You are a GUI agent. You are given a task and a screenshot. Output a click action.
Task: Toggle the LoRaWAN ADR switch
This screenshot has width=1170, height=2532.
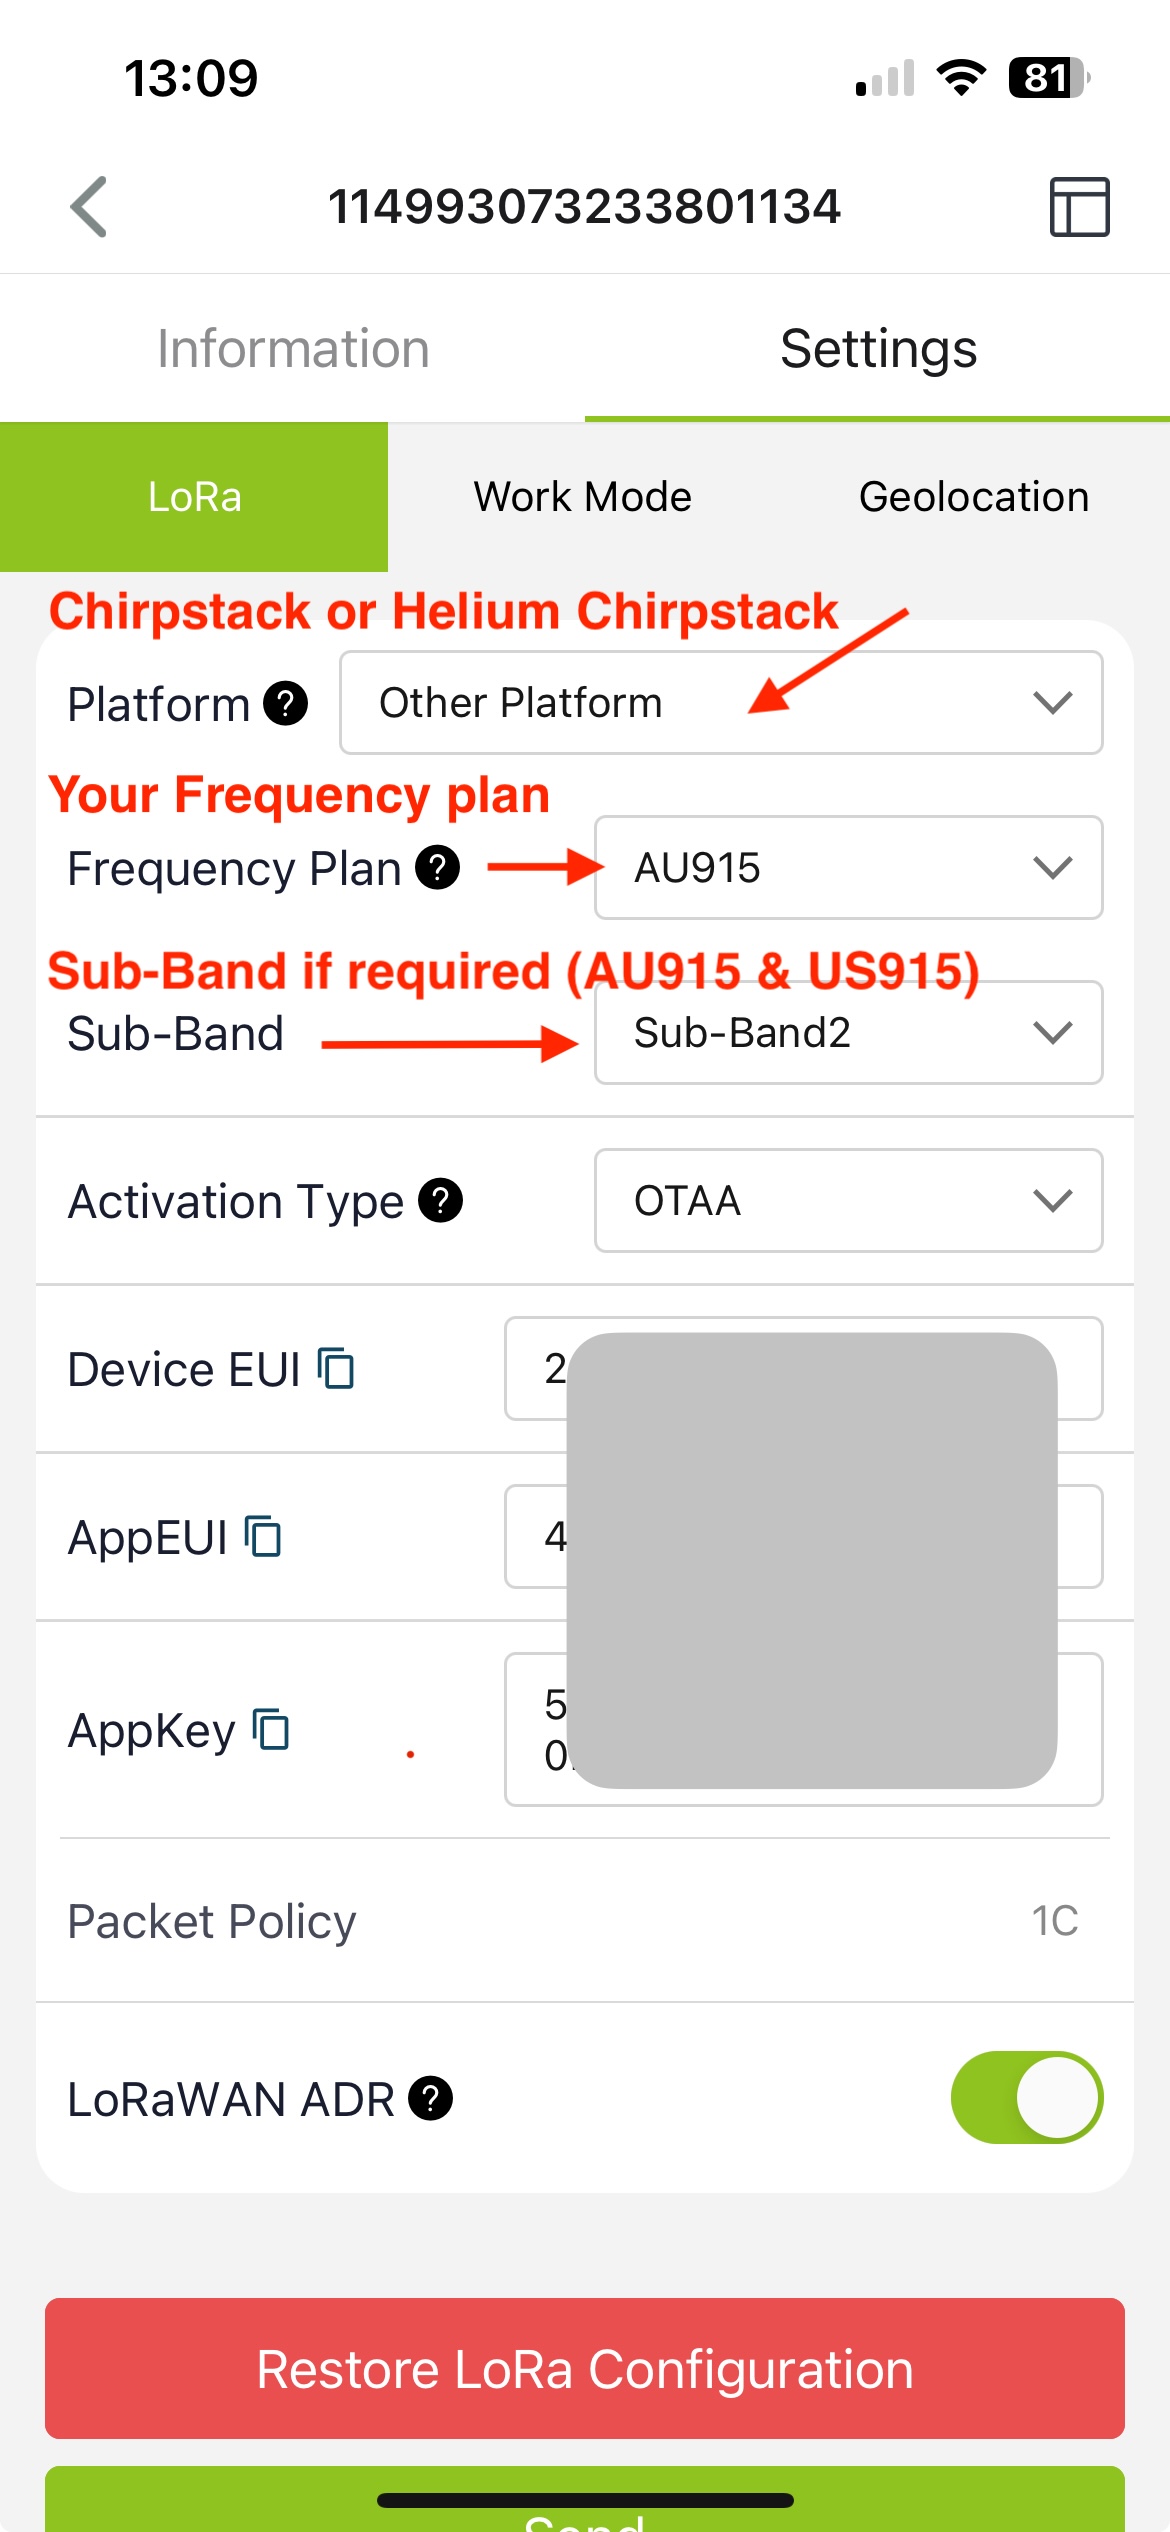(x=1027, y=2097)
